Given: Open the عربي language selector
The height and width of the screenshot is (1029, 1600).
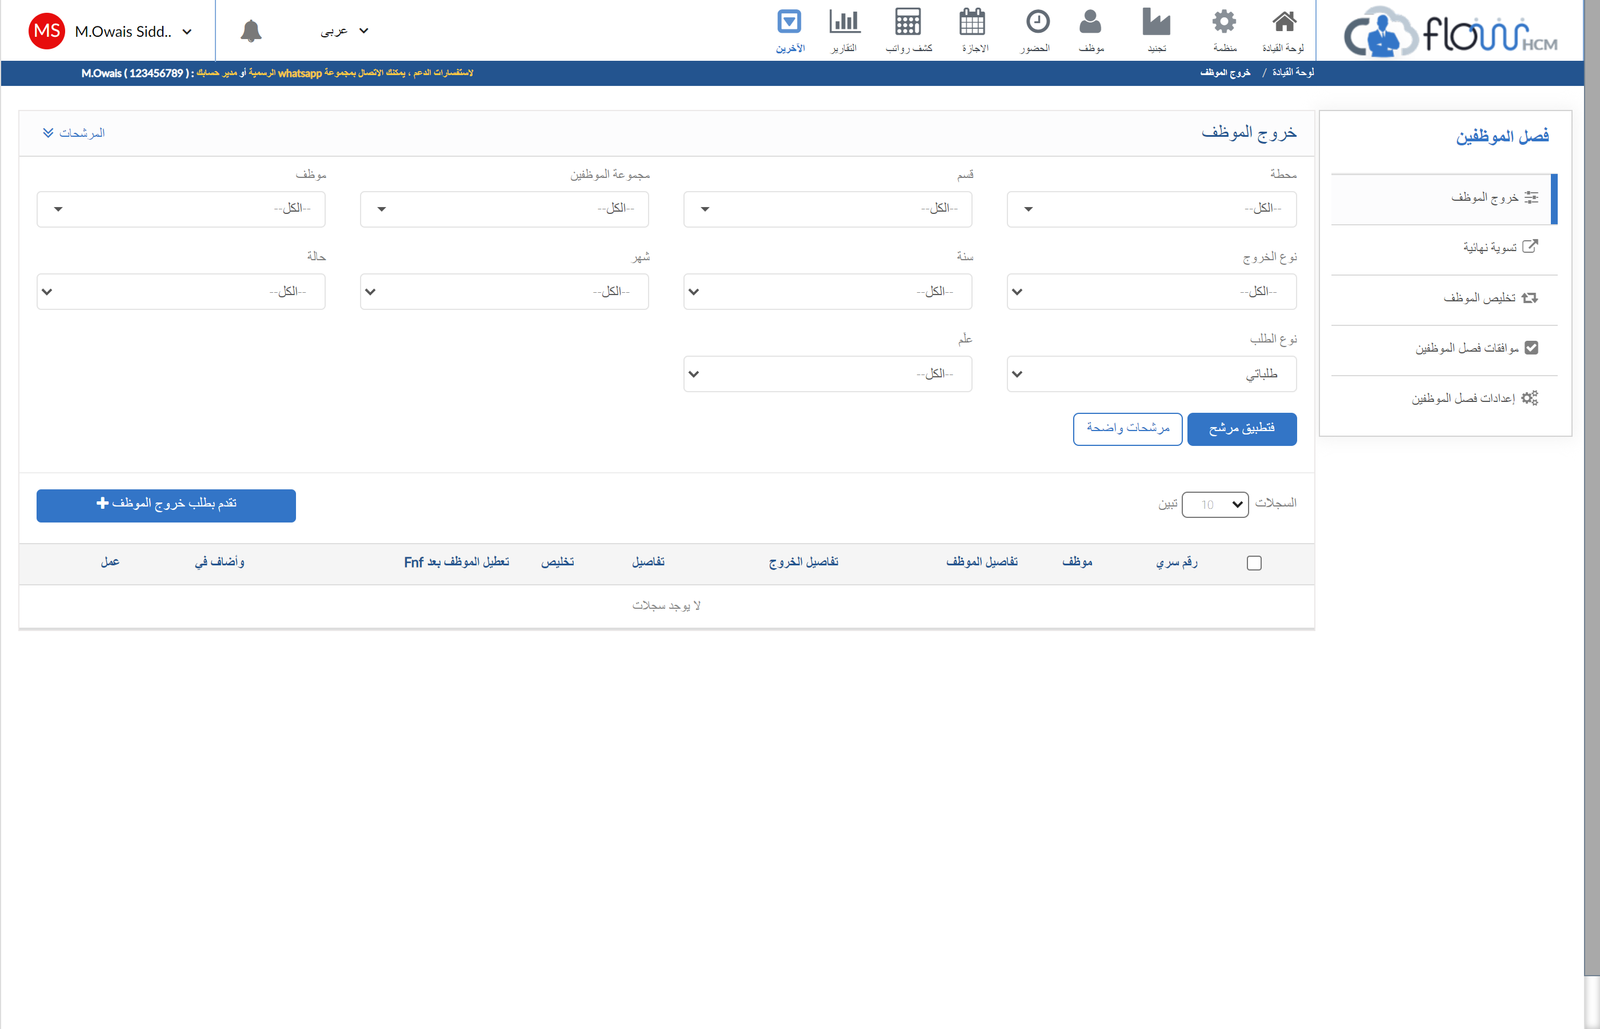Looking at the screenshot, I should (x=344, y=31).
